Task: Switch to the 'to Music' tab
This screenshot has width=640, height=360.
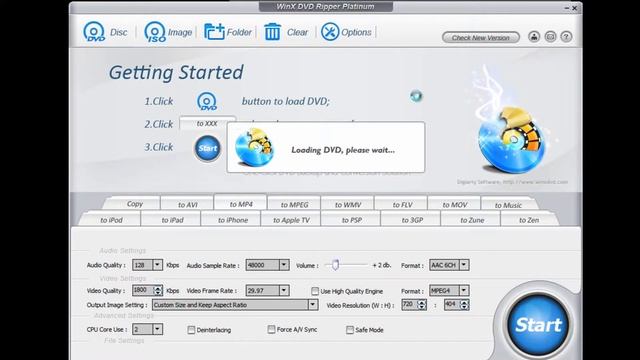Action: tap(508, 204)
